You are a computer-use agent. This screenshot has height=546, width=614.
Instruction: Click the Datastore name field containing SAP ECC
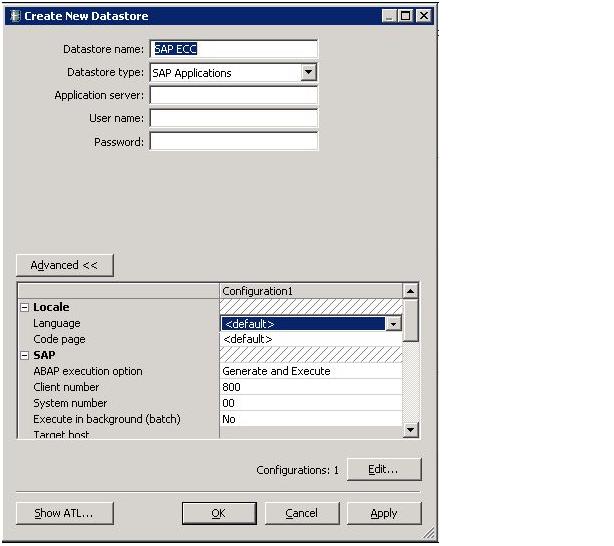[234, 49]
